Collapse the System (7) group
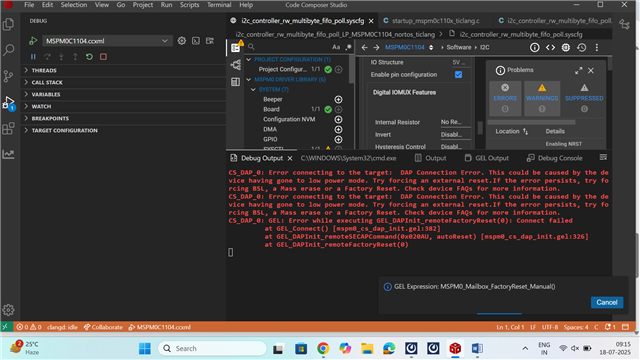Viewport: 640px width, 360px height. point(253,89)
